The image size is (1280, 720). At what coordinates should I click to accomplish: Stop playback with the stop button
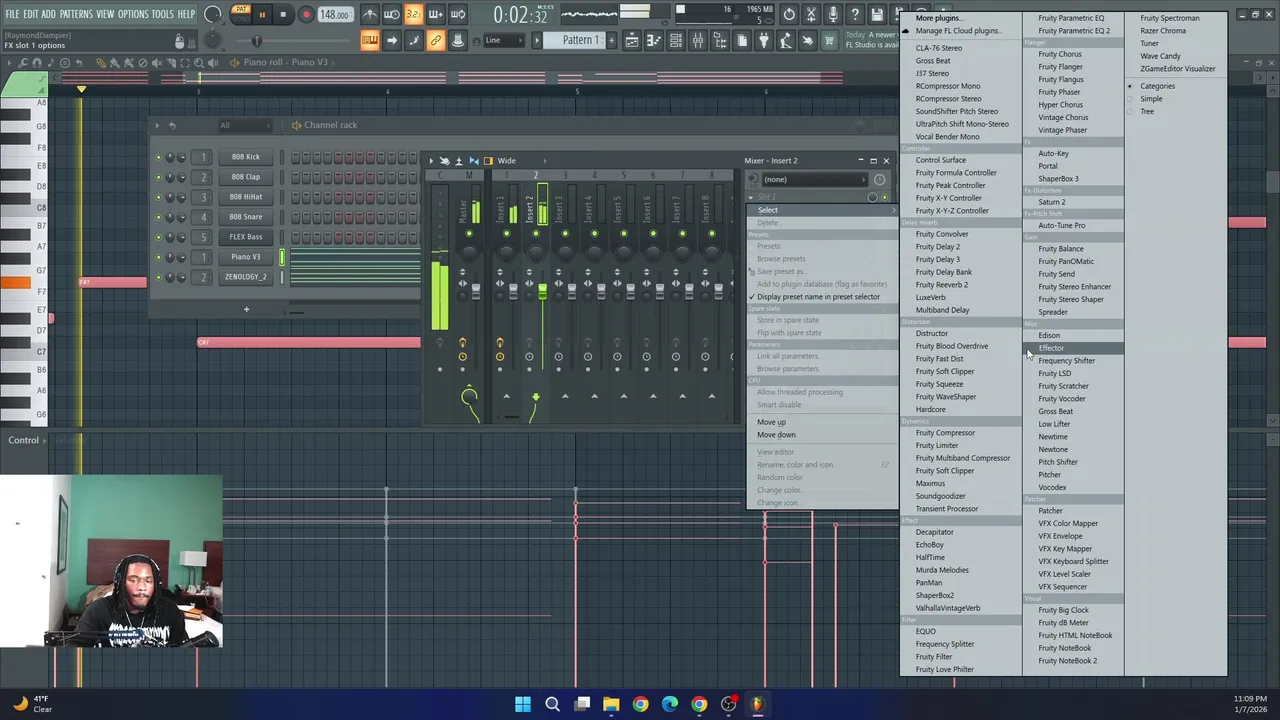pyautogui.click(x=283, y=15)
